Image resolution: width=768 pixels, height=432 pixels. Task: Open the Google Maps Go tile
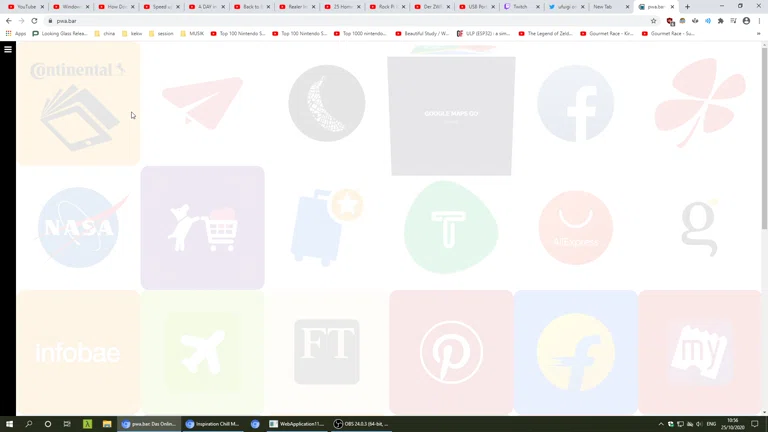[451, 115]
